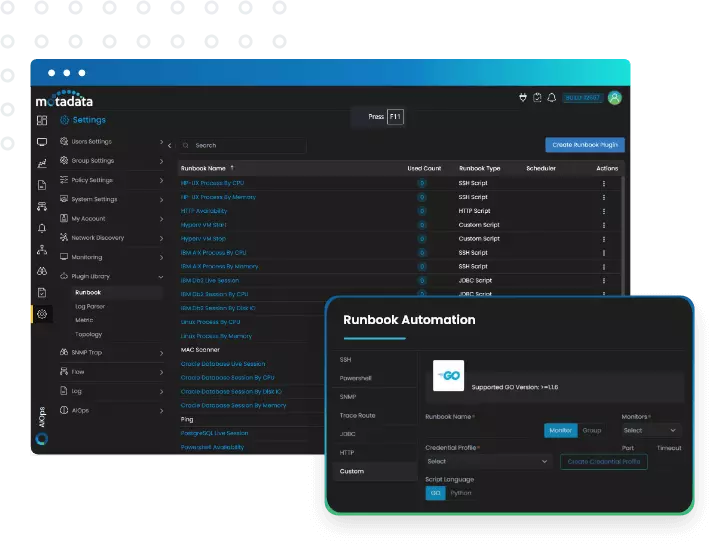The image size is (725, 556).
Task: Focus the runbook Search field
Action: (x=243, y=145)
